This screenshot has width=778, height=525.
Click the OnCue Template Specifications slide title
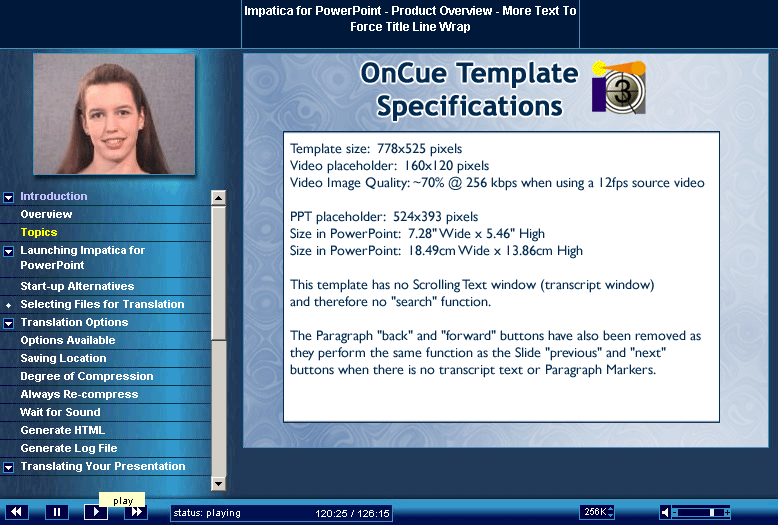pyautogui.click(x=469, y=89)
